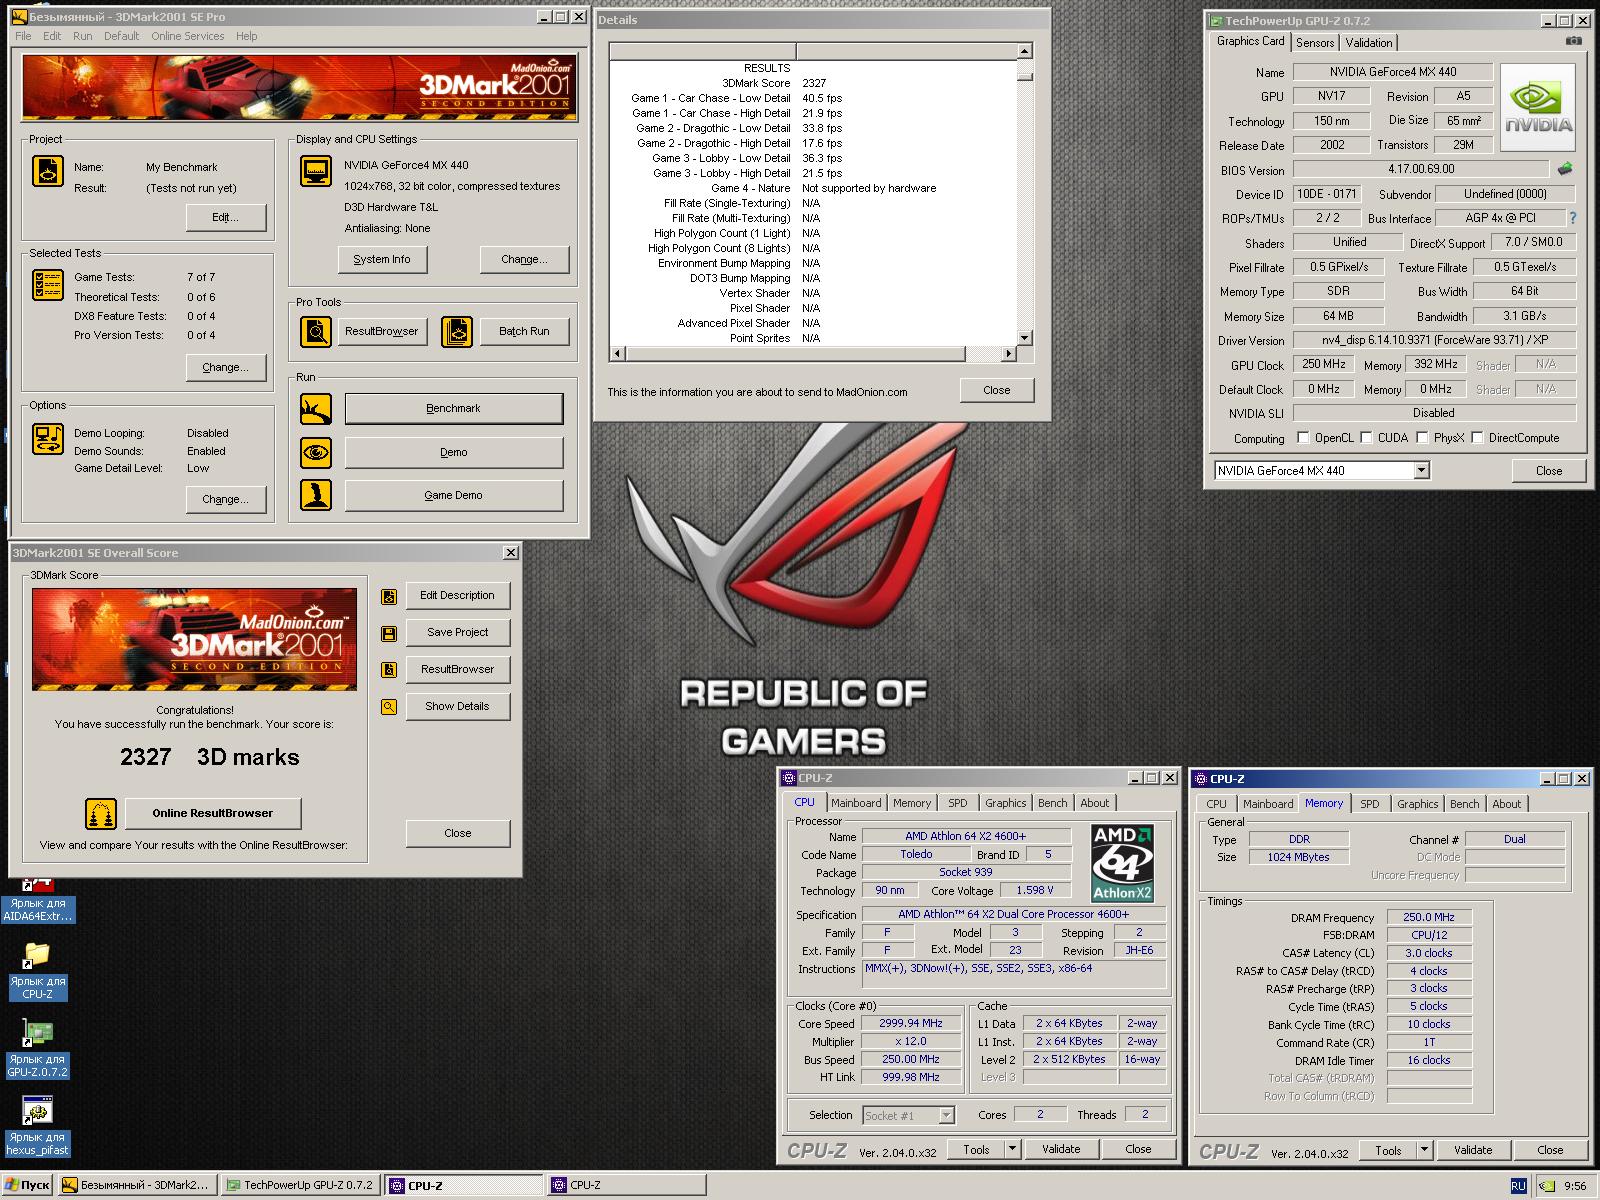Screen dimensions: 1600x1200
Task: Click the Save Project floppy disk icon
Action: 389,633
